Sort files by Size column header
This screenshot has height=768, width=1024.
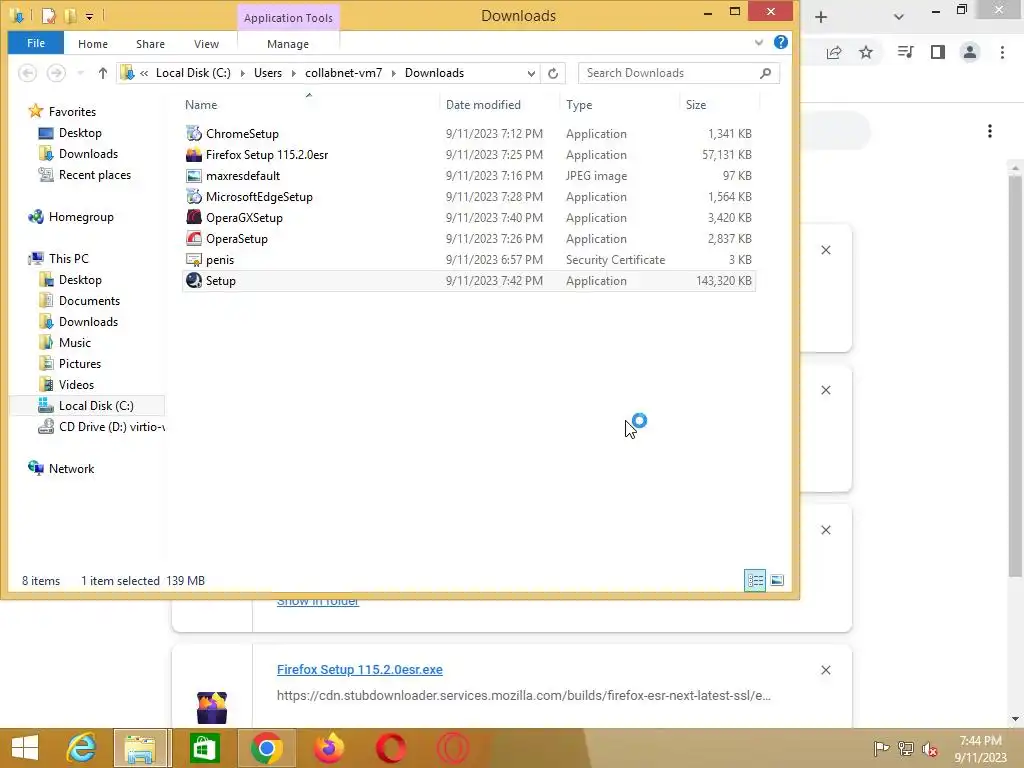pos(718,104)
